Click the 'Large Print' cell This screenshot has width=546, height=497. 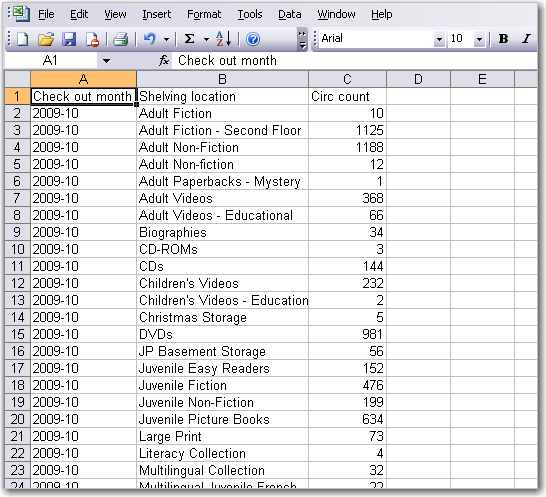[x=222, y=436]
